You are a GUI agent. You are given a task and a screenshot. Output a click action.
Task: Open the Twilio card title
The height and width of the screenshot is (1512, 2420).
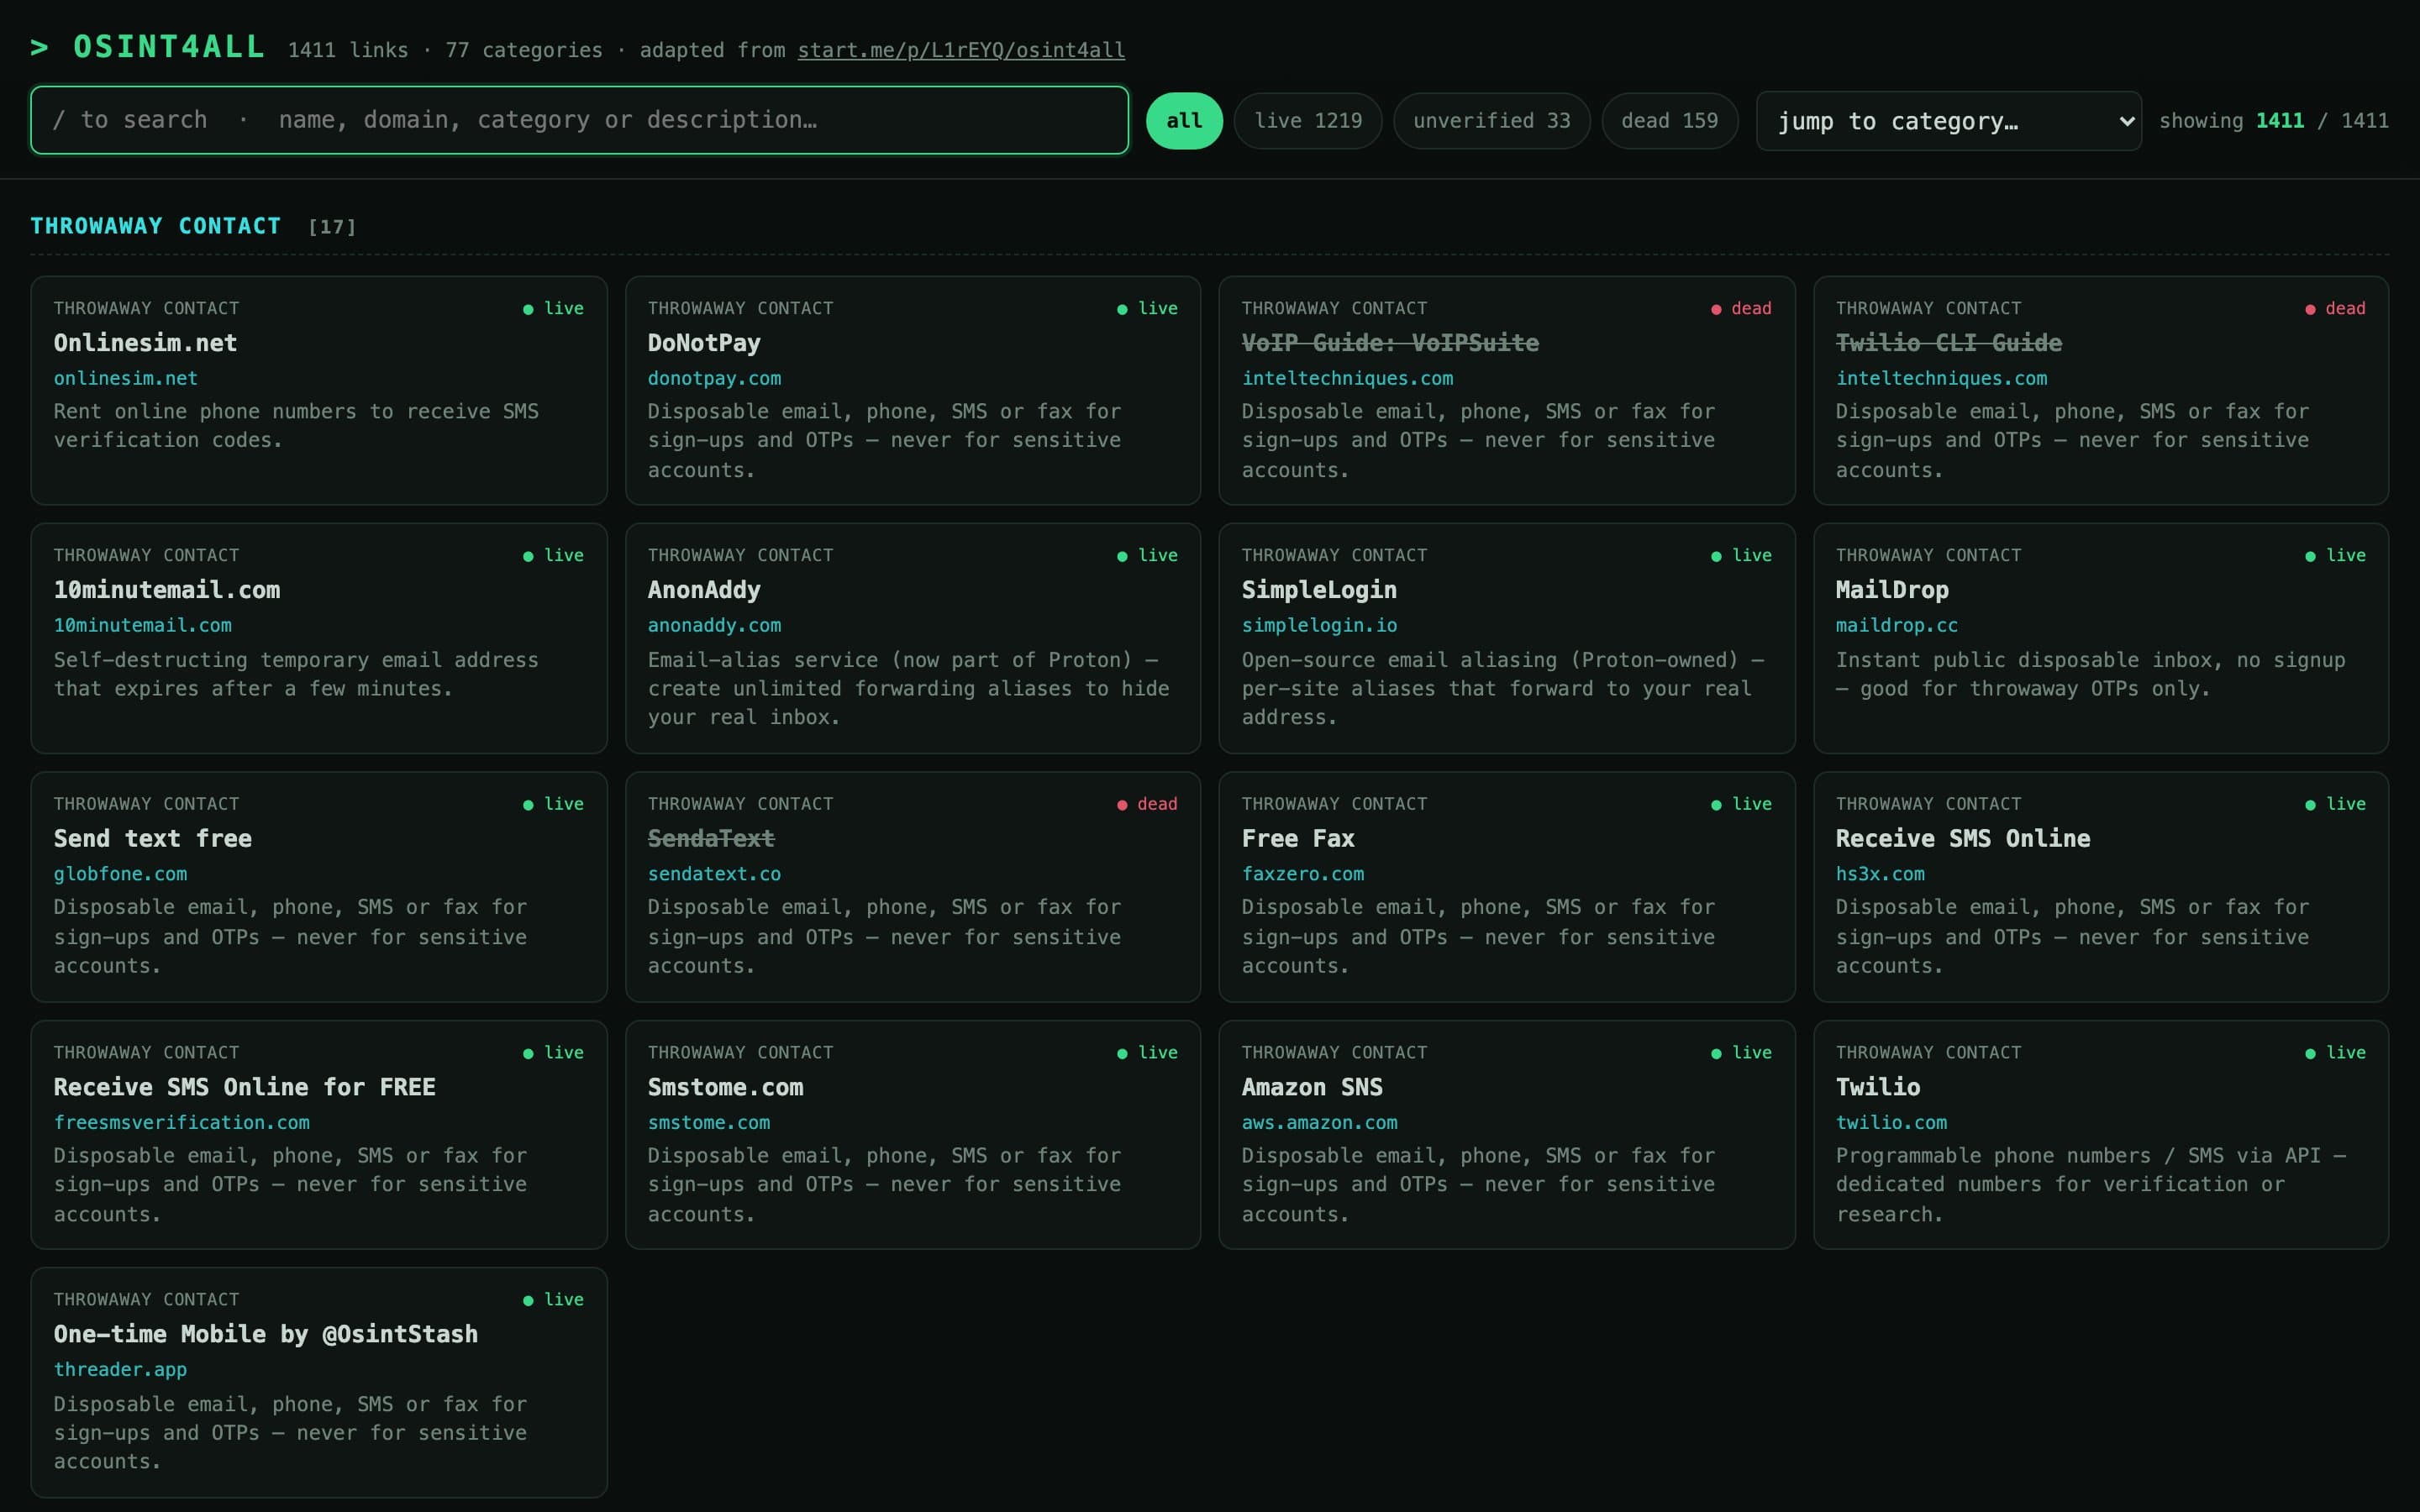click(x=1878, y=1087)
